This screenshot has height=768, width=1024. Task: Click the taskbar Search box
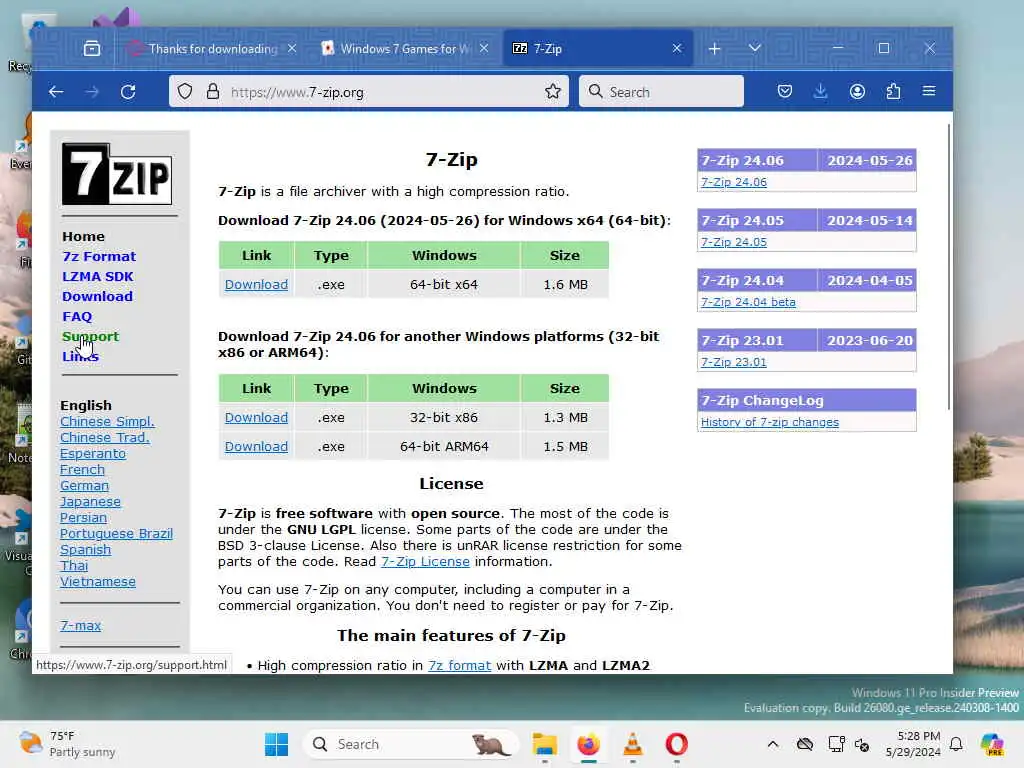[x=411, y=744]
